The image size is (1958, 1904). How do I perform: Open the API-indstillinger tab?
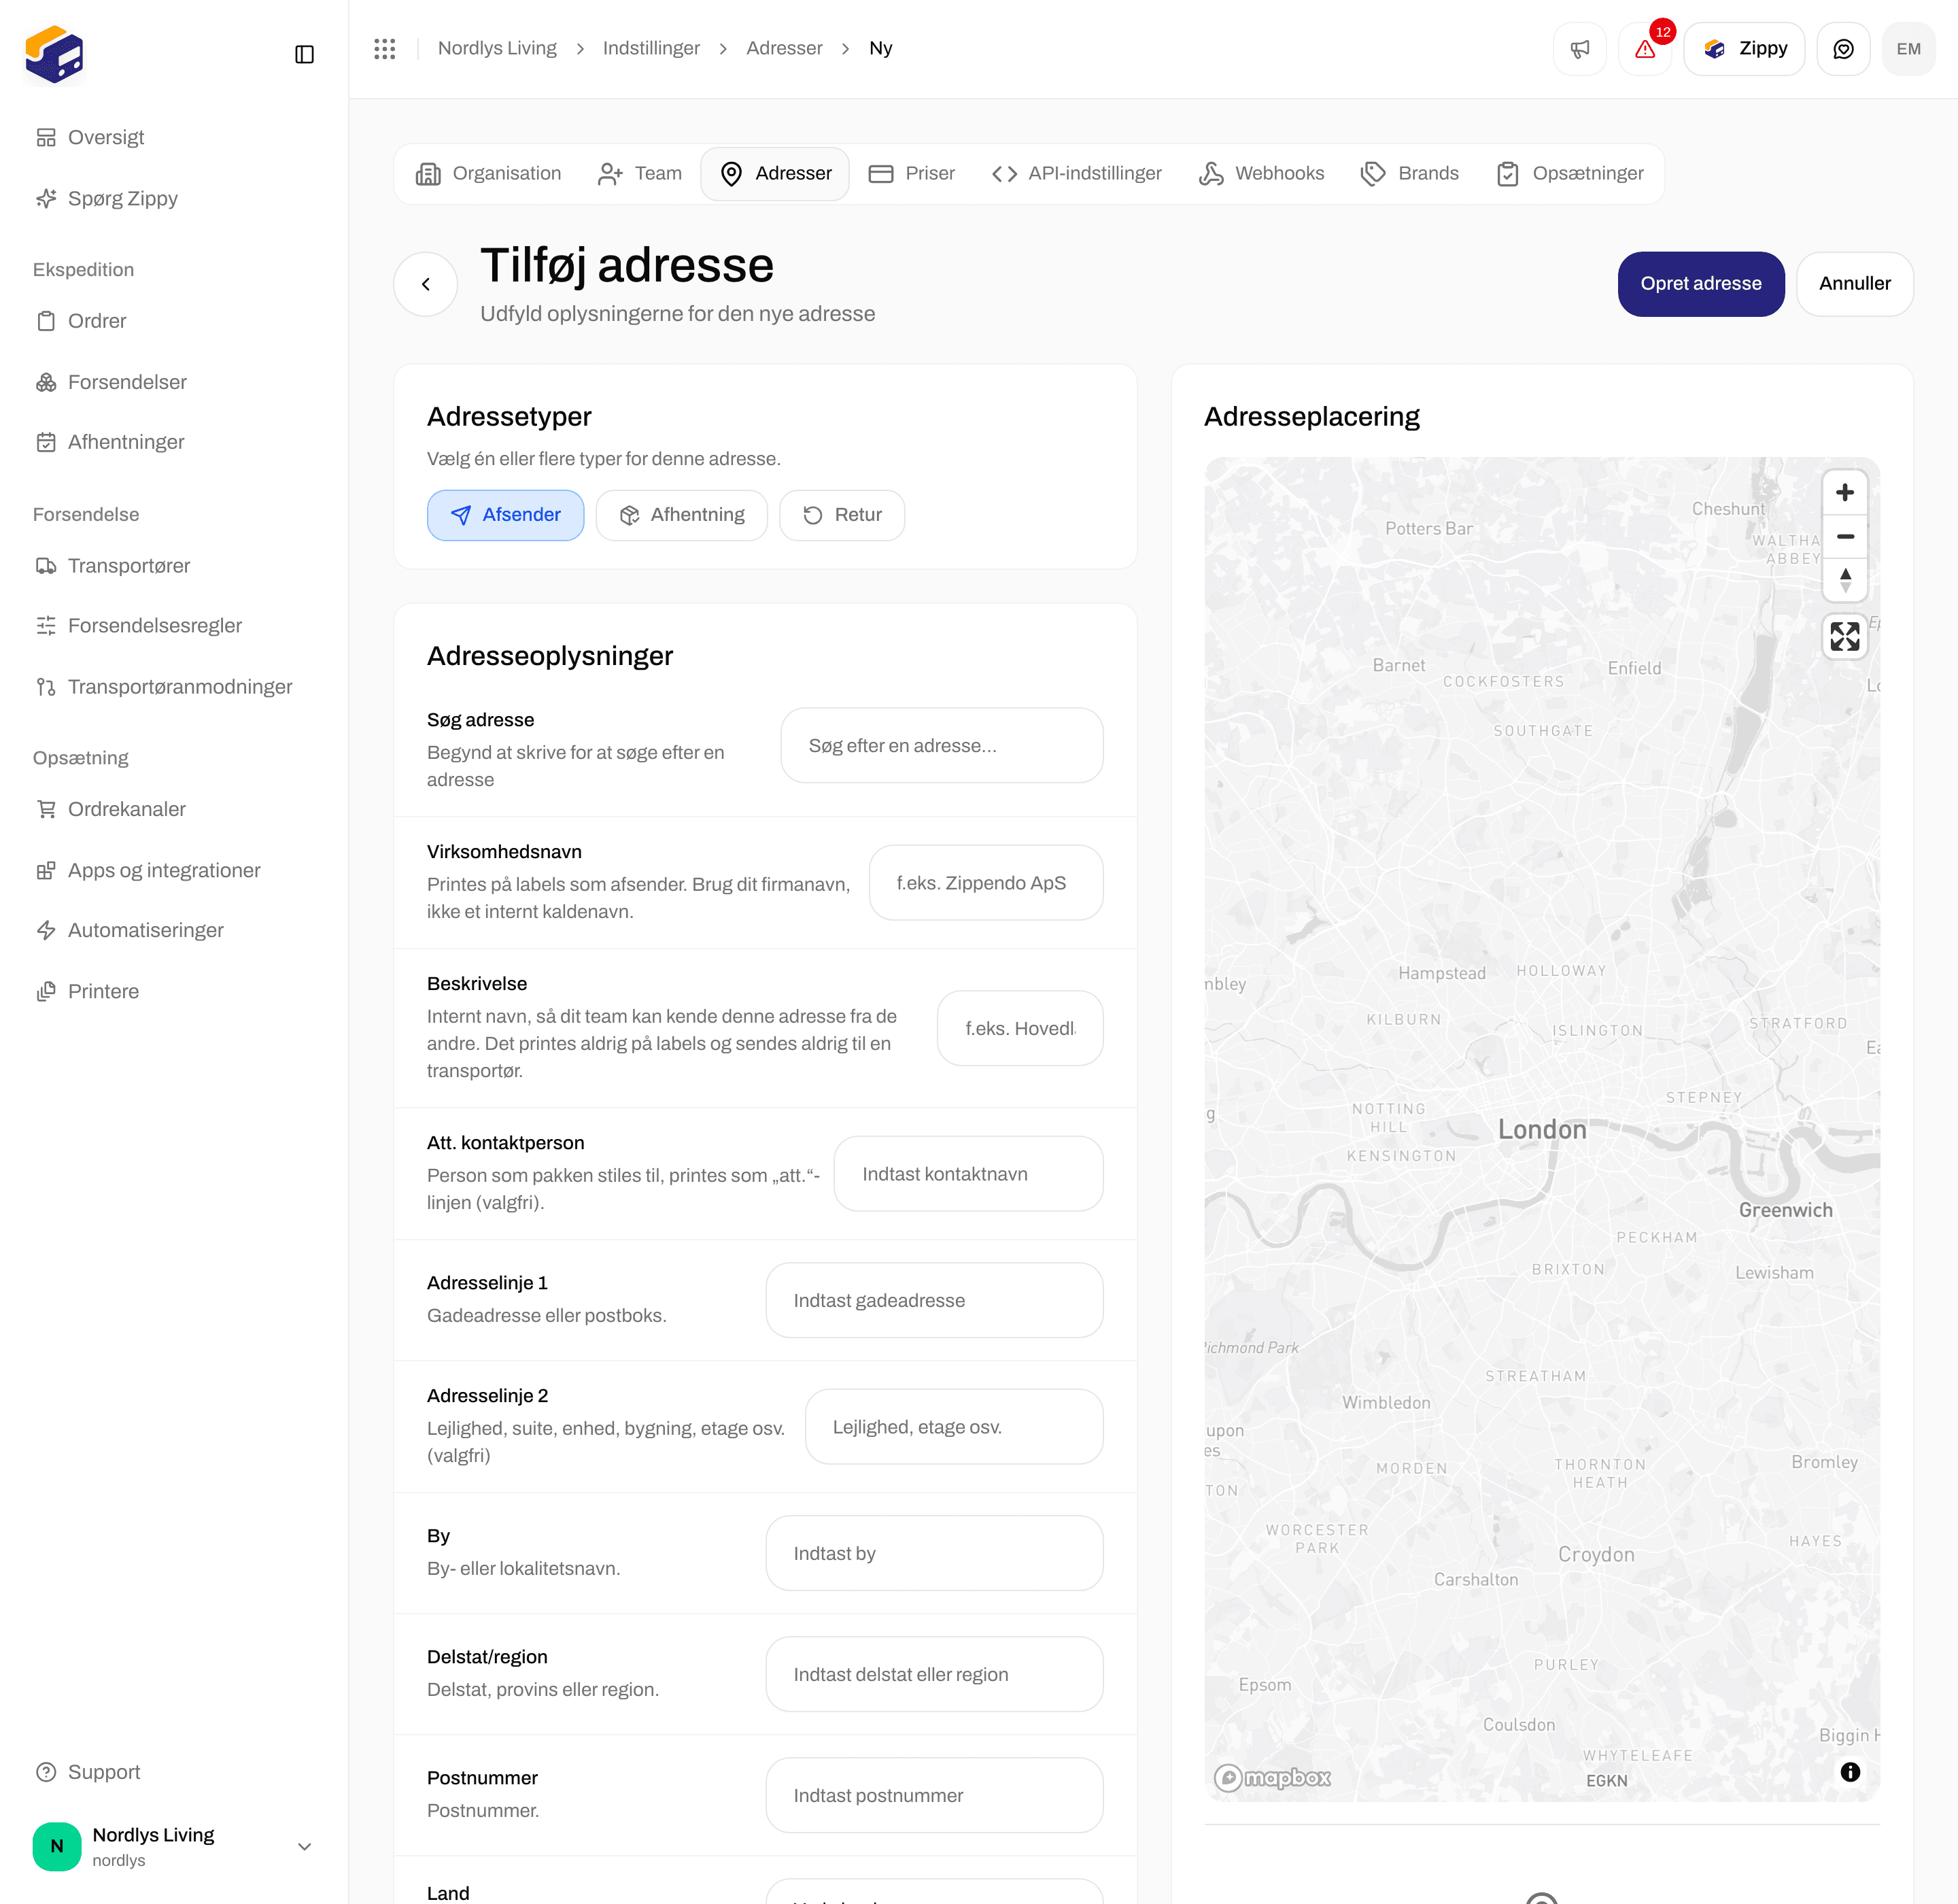(1076, 174)
